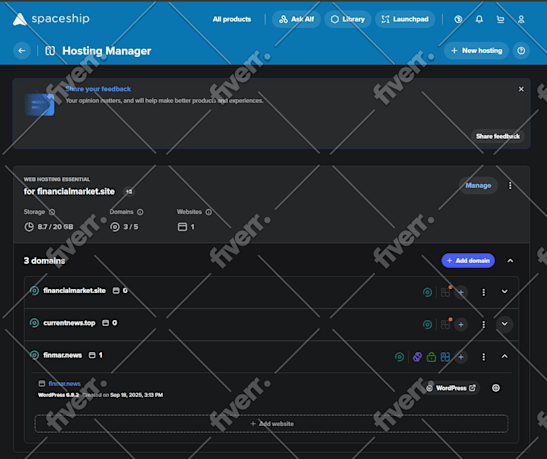Click New hosting button
Viewport: 547px width, 459px height.
(476, 51)
